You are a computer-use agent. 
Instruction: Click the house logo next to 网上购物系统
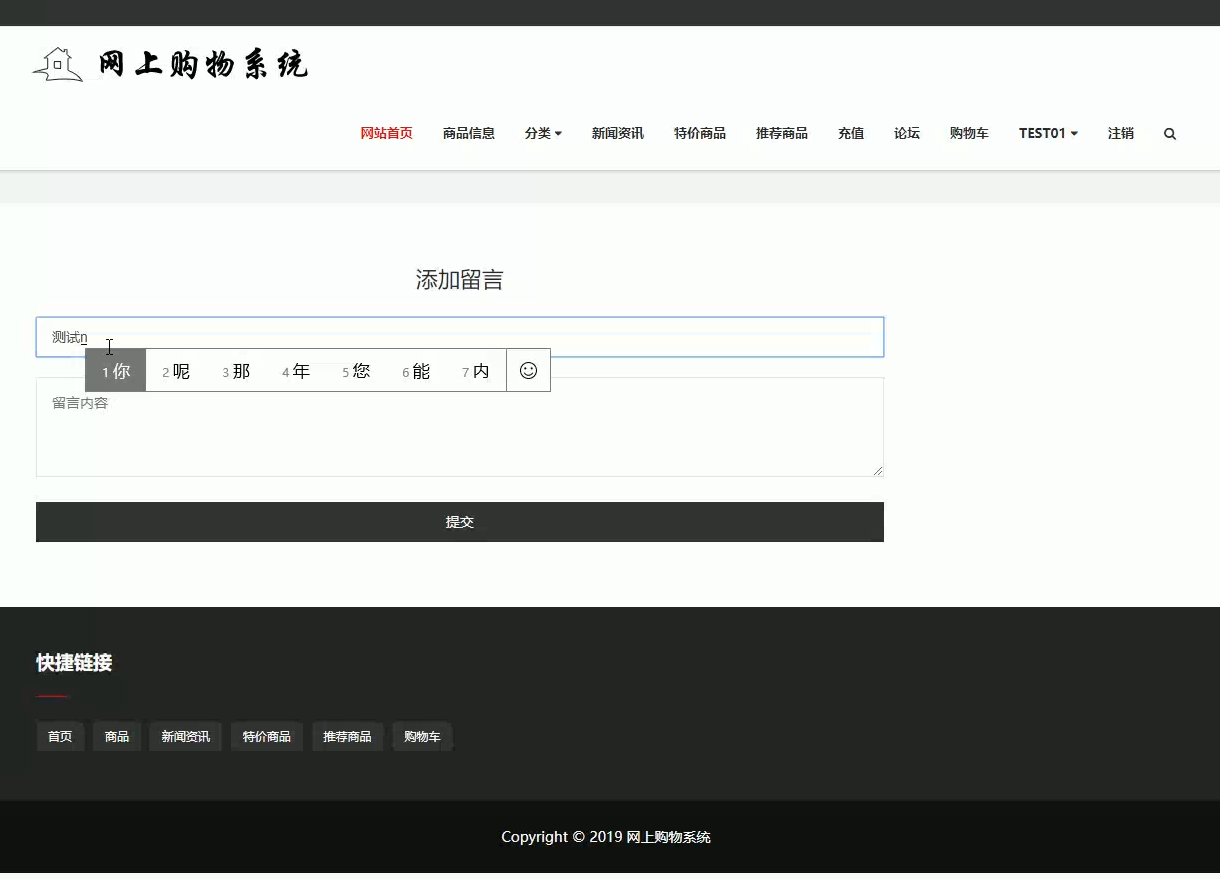pos(57,63)
